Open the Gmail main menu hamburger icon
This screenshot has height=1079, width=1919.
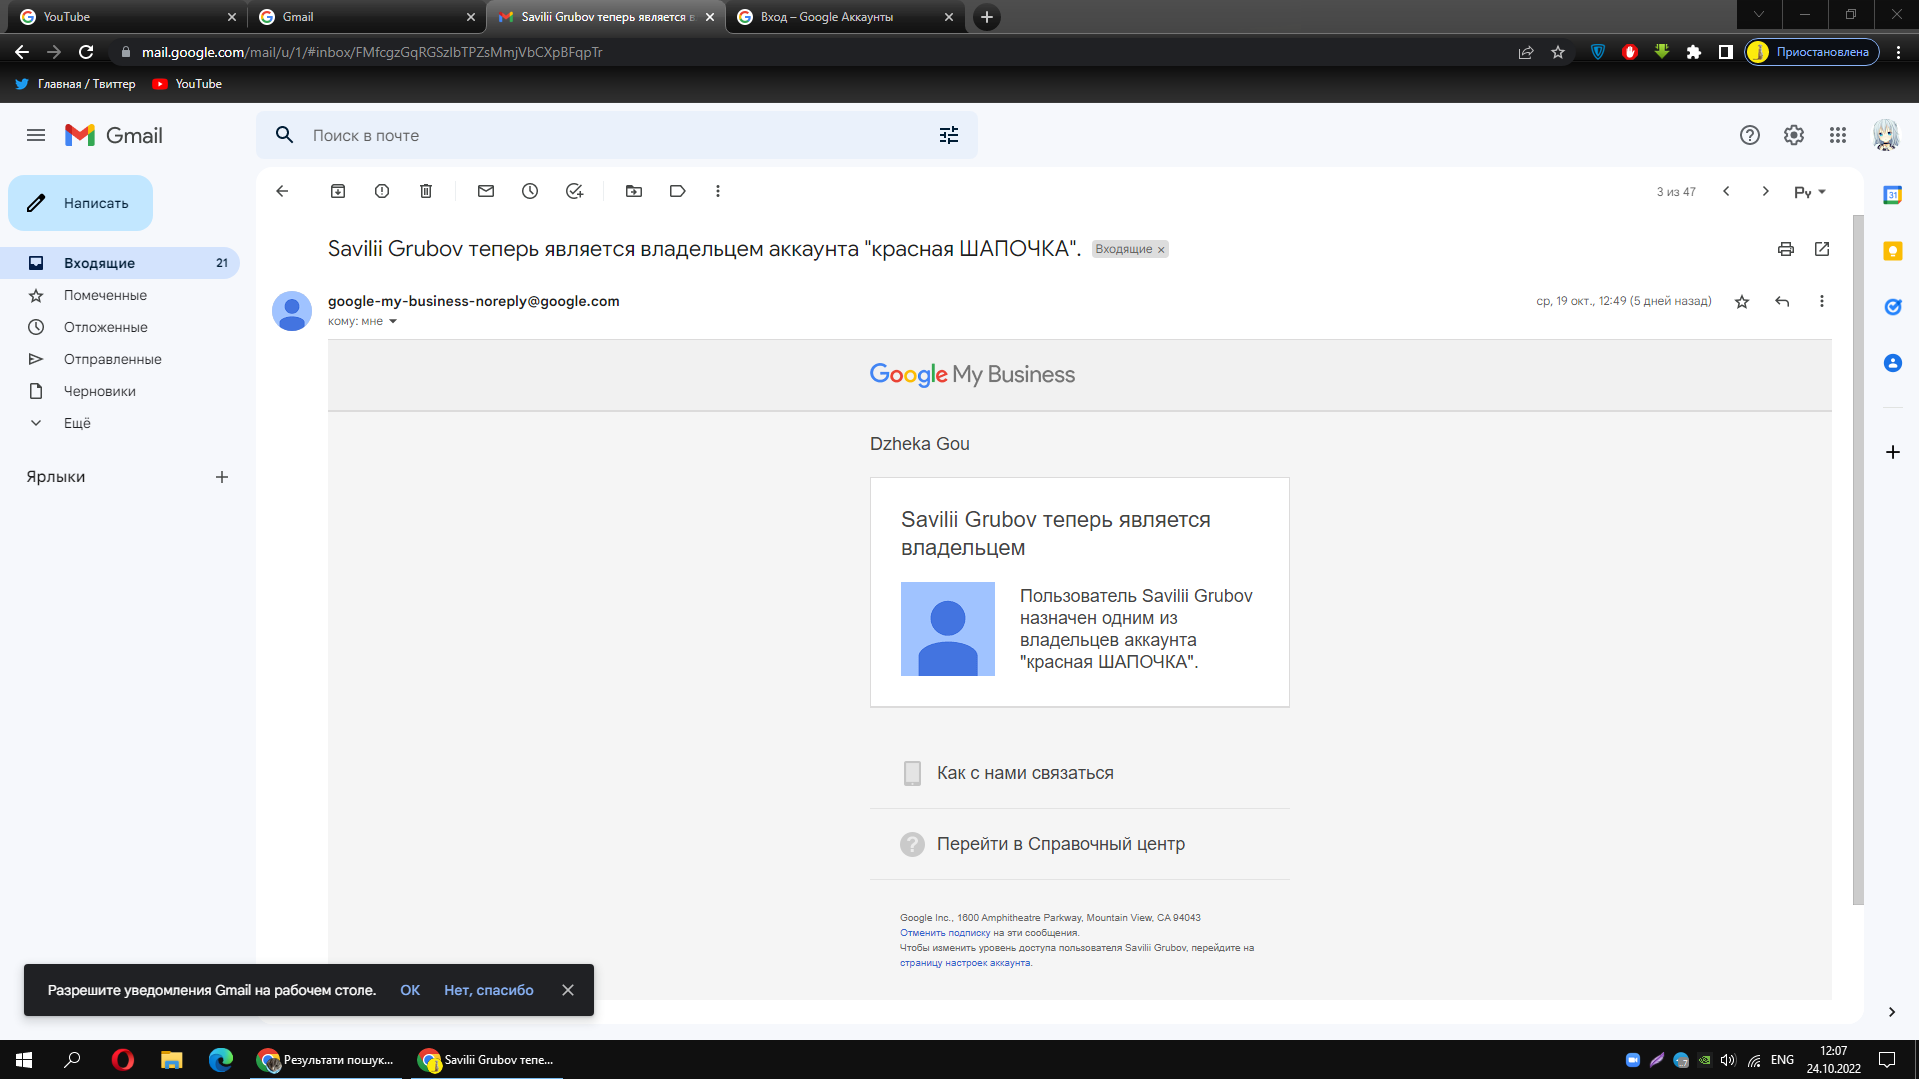coord(36,135)
